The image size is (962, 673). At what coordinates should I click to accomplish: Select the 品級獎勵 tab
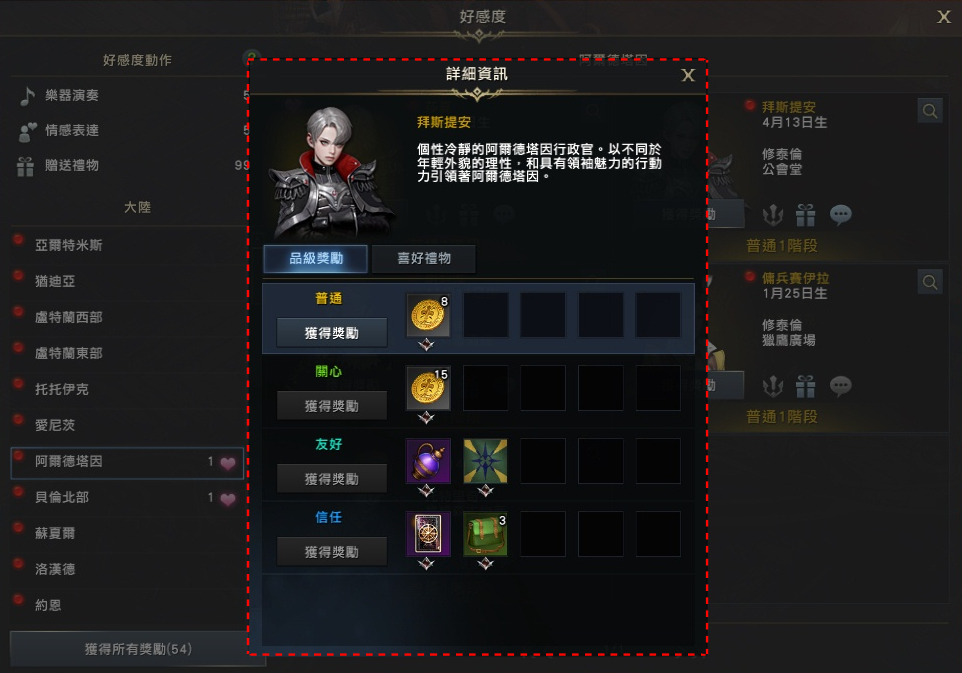coord(316,258)
